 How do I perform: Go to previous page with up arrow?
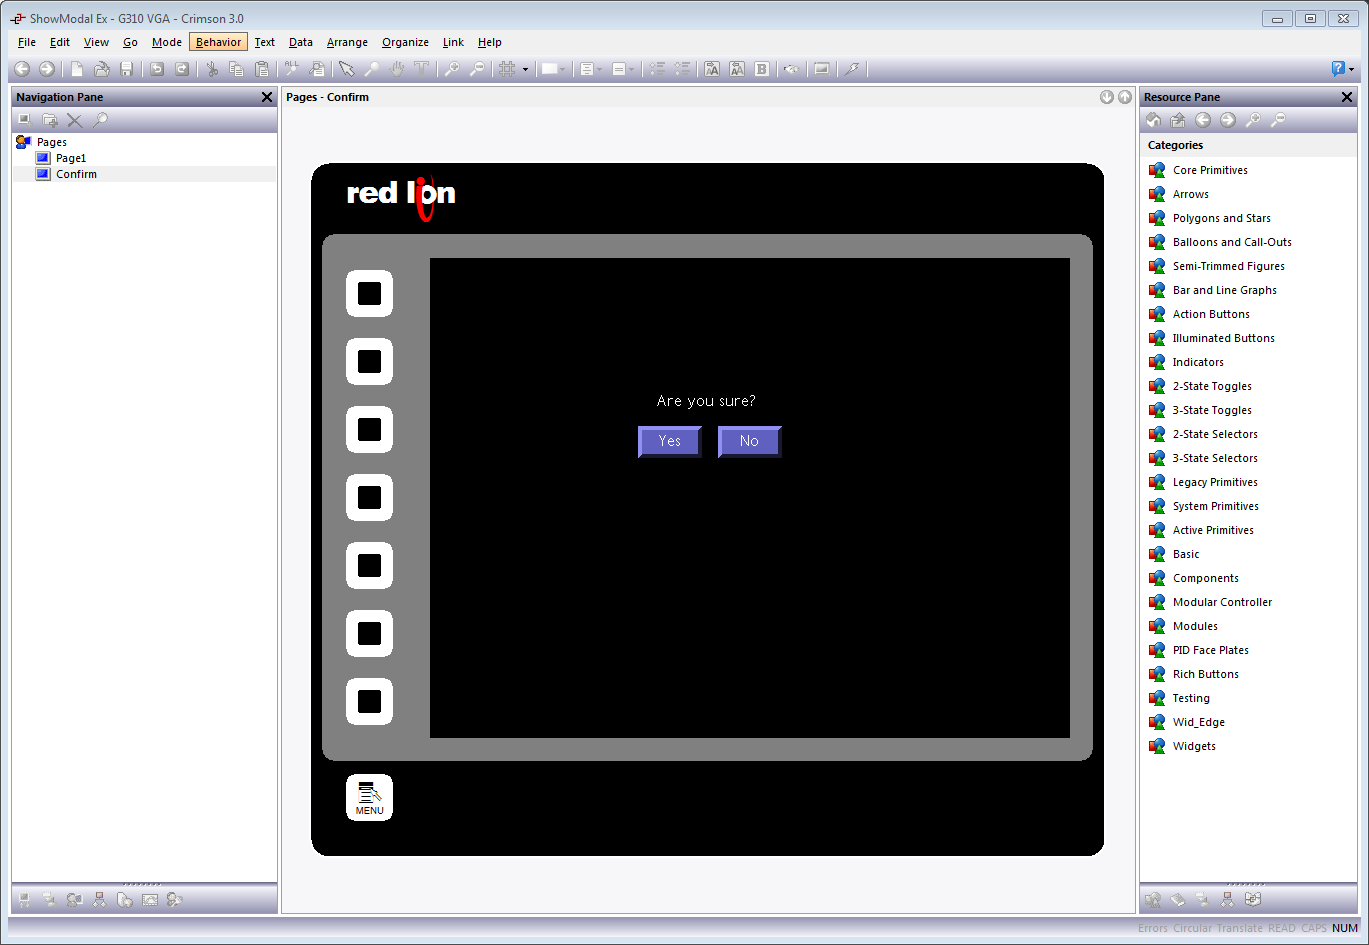click(x=1125, y=97)
